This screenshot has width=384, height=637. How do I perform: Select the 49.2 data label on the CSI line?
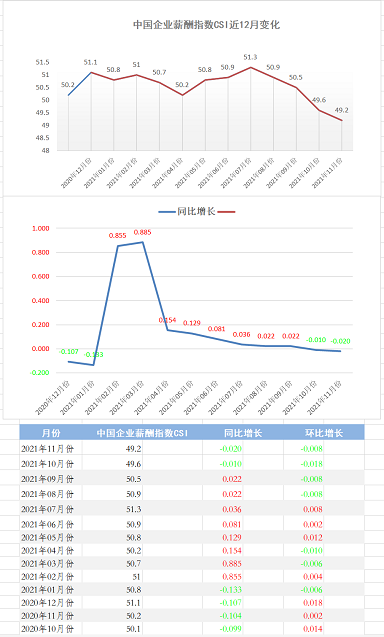(341, 110)
